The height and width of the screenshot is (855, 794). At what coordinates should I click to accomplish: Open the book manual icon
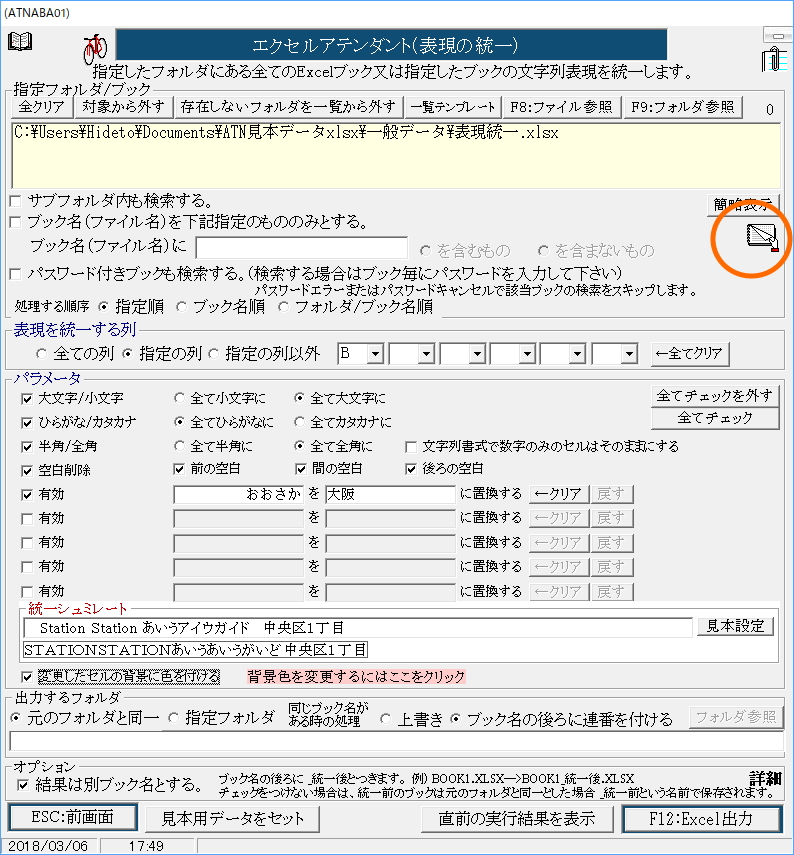(20, 42)
